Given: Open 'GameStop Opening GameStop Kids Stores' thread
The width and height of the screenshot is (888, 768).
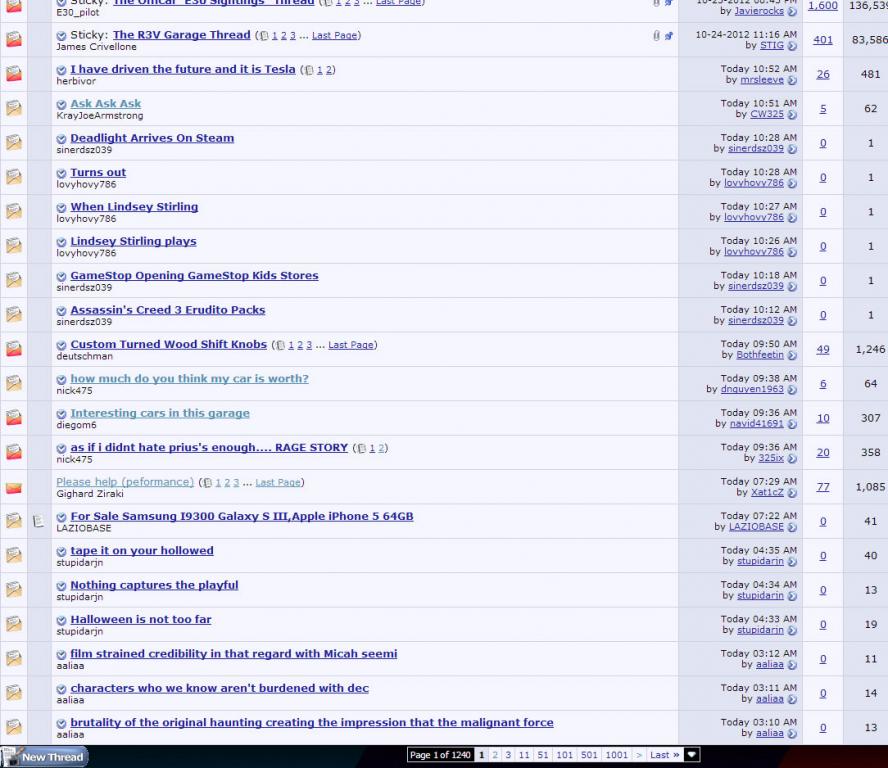Looking at the screenshot, I should click(194, 276).
